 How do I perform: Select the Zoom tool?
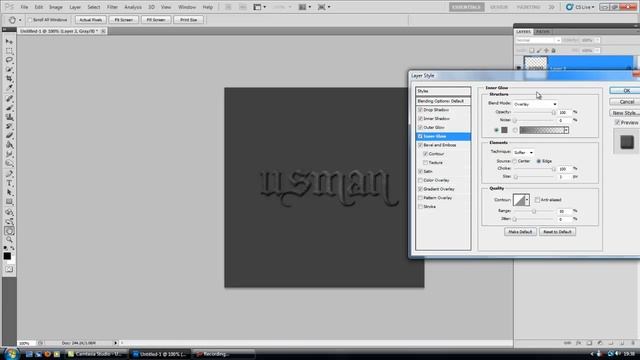[x=9, y=240]
